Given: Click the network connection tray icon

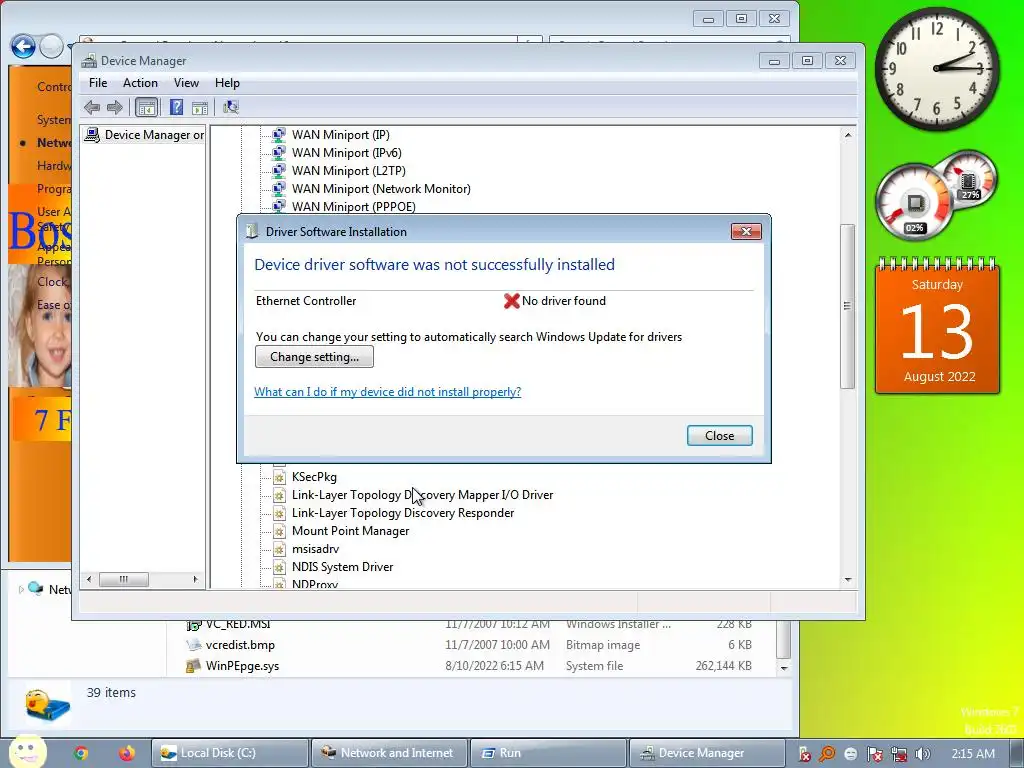Looking at the screenshot, I should 899,754.
